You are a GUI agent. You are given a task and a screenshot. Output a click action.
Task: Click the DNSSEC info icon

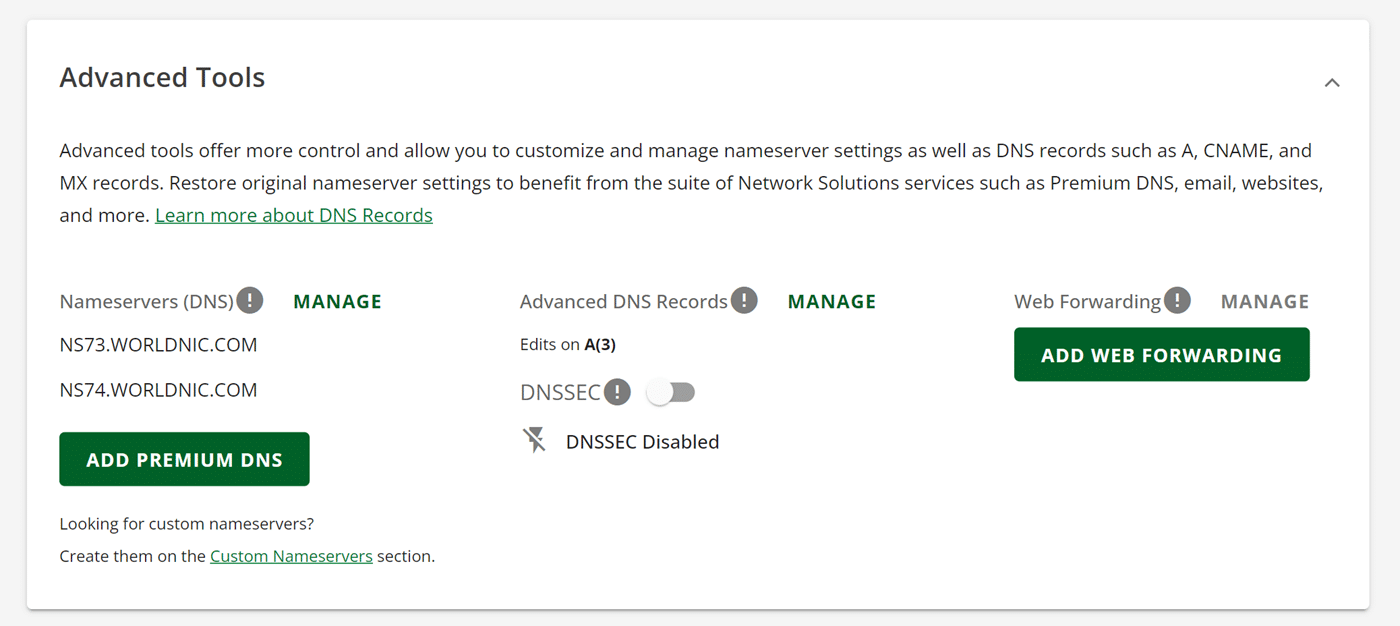coord(618,391)
